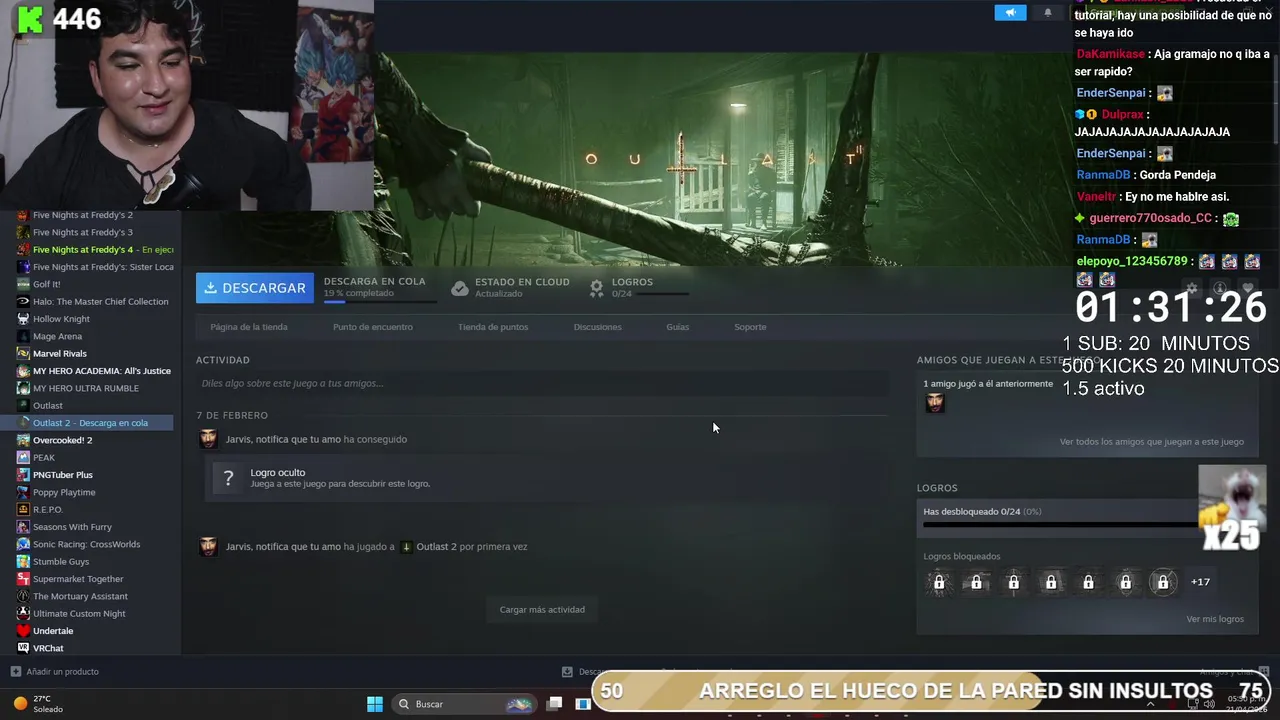Screen dimensions: 1280x720
Task: Open the Steam notifications bell
Action: [1047, 13]
